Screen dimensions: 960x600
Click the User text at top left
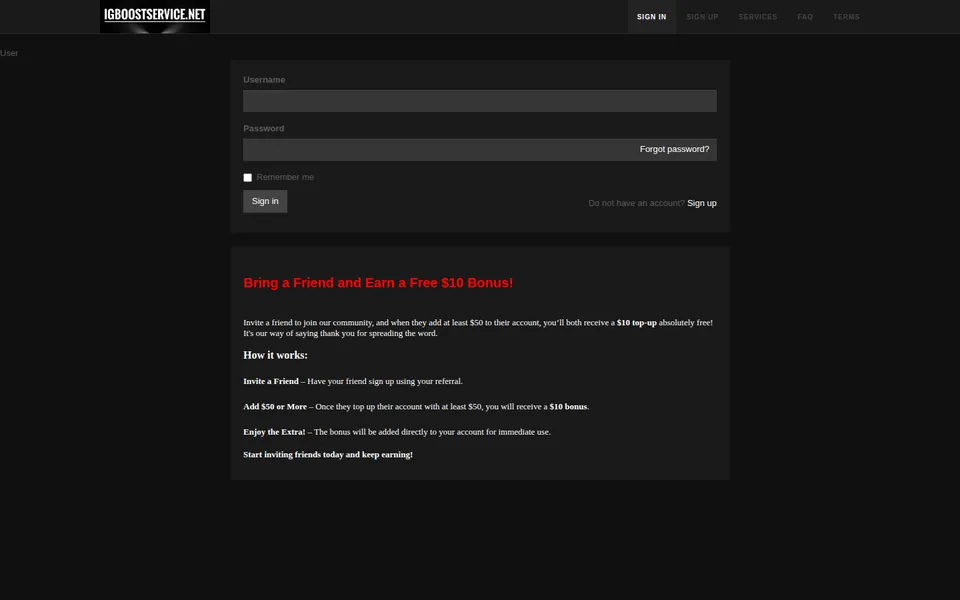[x=9, y=53]
